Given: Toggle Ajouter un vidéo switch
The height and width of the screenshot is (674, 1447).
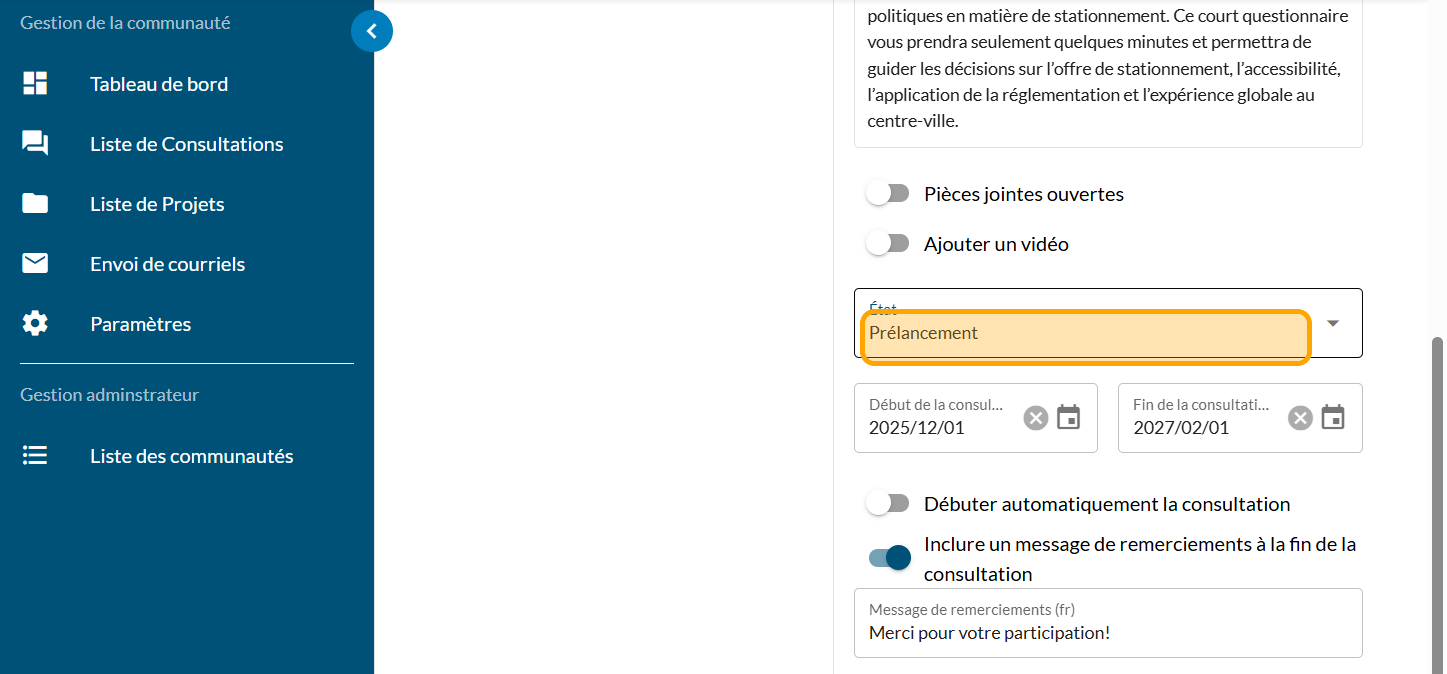Looking at the screenshot, I should [x=887, y=244].
